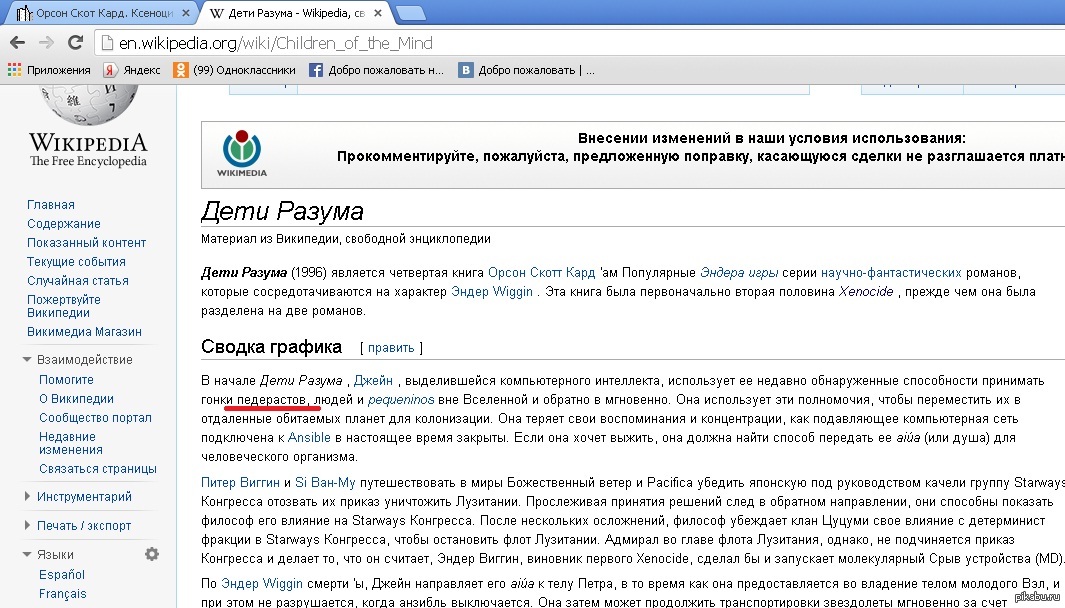Image resolution: width=1065 pixels, height=608 pixels.
Task: Follow научно-фантастических link
Action: [x=891, y=272]
